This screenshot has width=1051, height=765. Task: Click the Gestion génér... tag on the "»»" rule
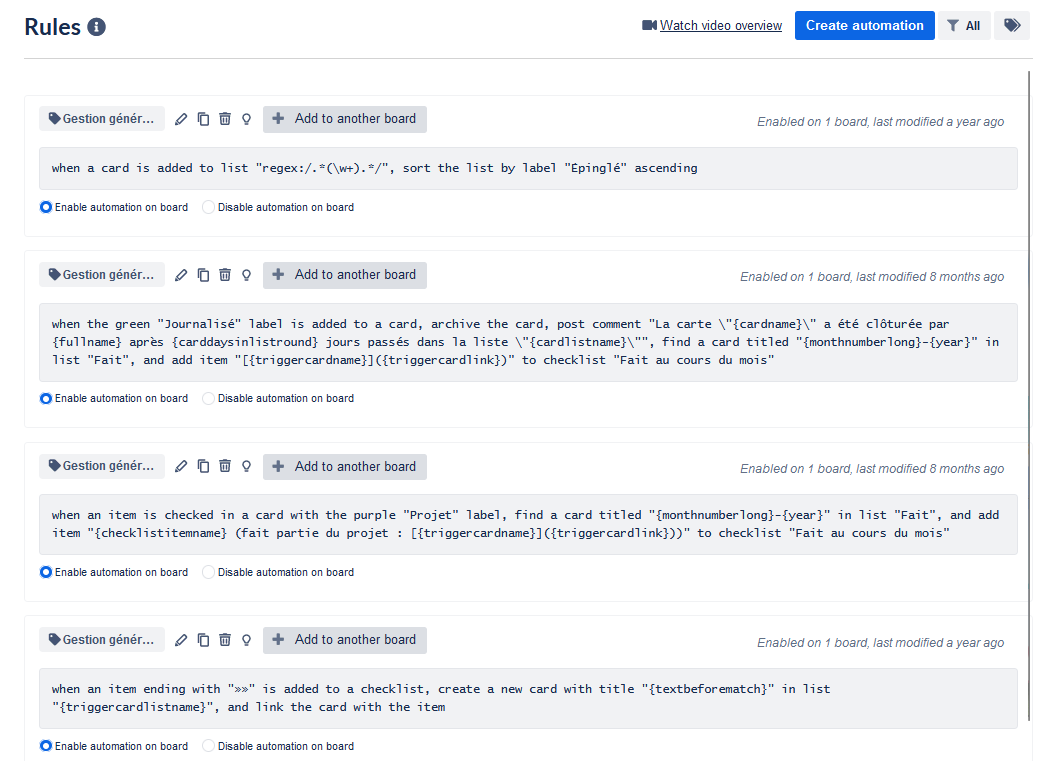tap(102, 640)
